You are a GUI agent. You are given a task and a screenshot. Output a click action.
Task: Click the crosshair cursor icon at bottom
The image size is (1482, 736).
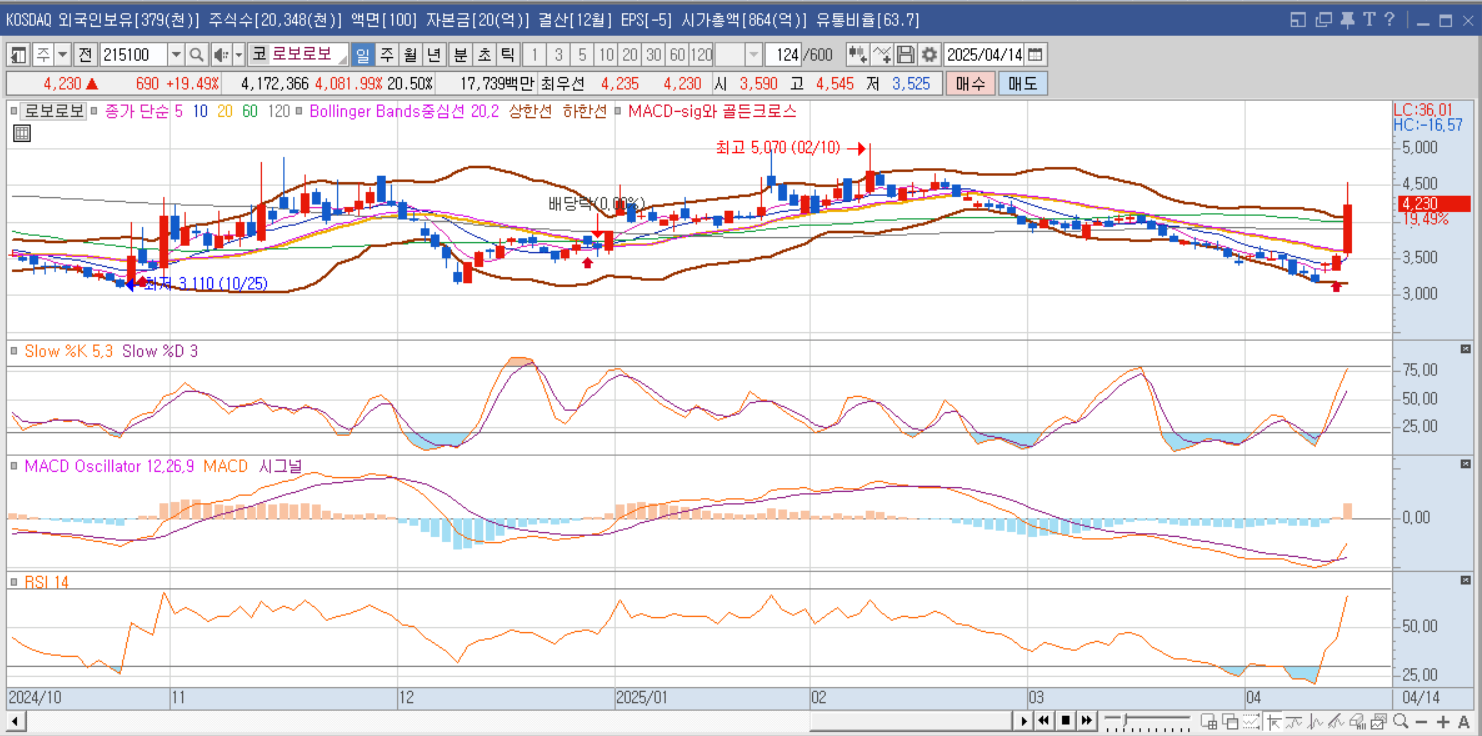(x=1274, y=721)
